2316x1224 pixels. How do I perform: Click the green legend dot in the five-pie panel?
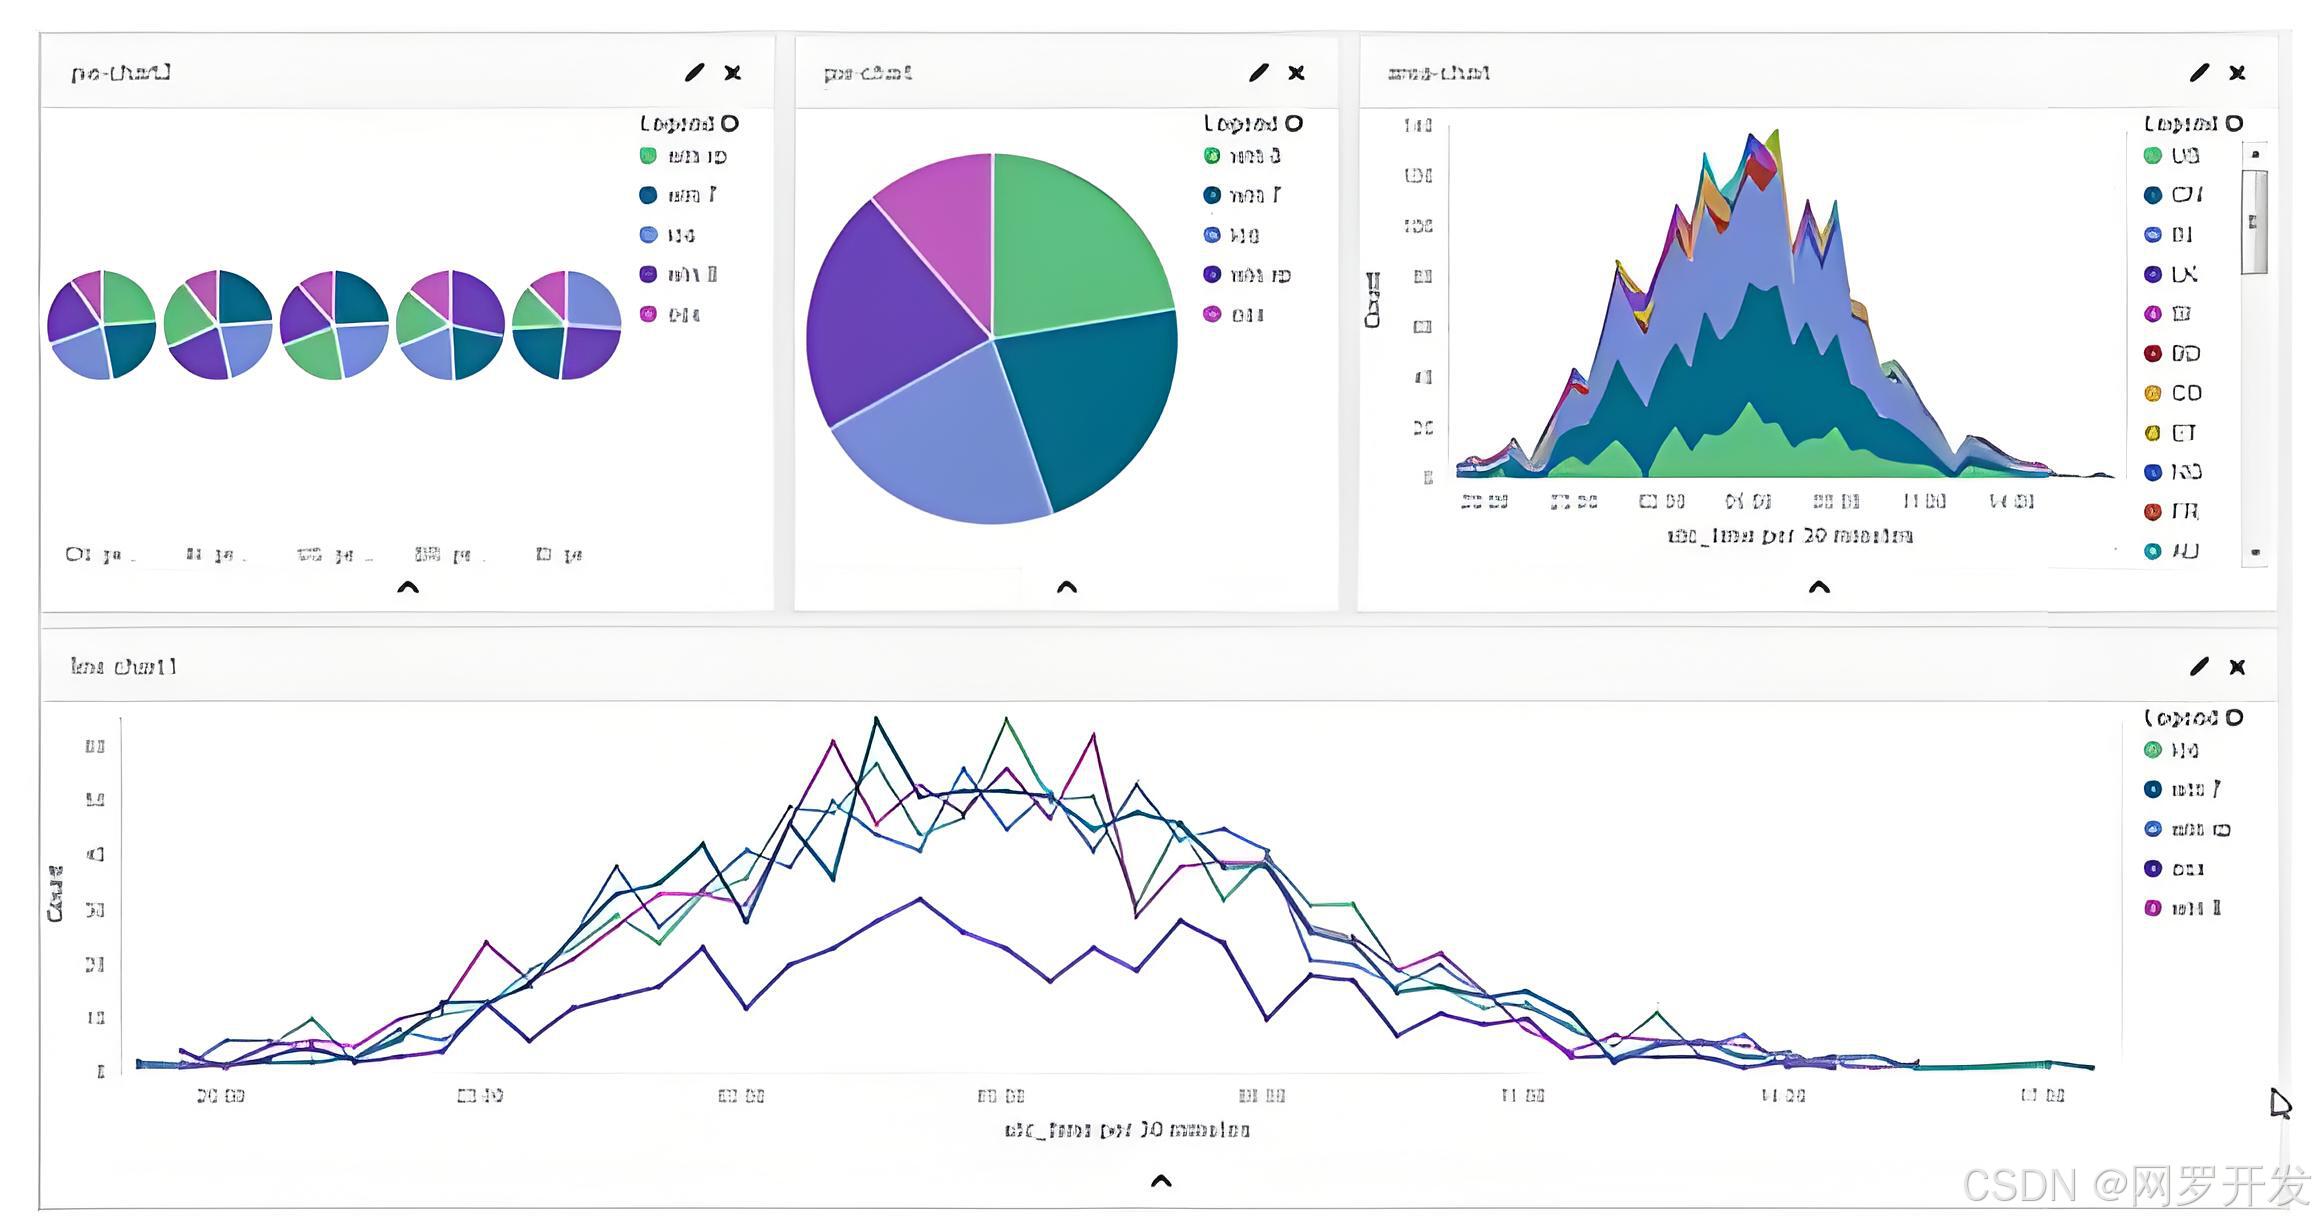[x=648, y=155]
